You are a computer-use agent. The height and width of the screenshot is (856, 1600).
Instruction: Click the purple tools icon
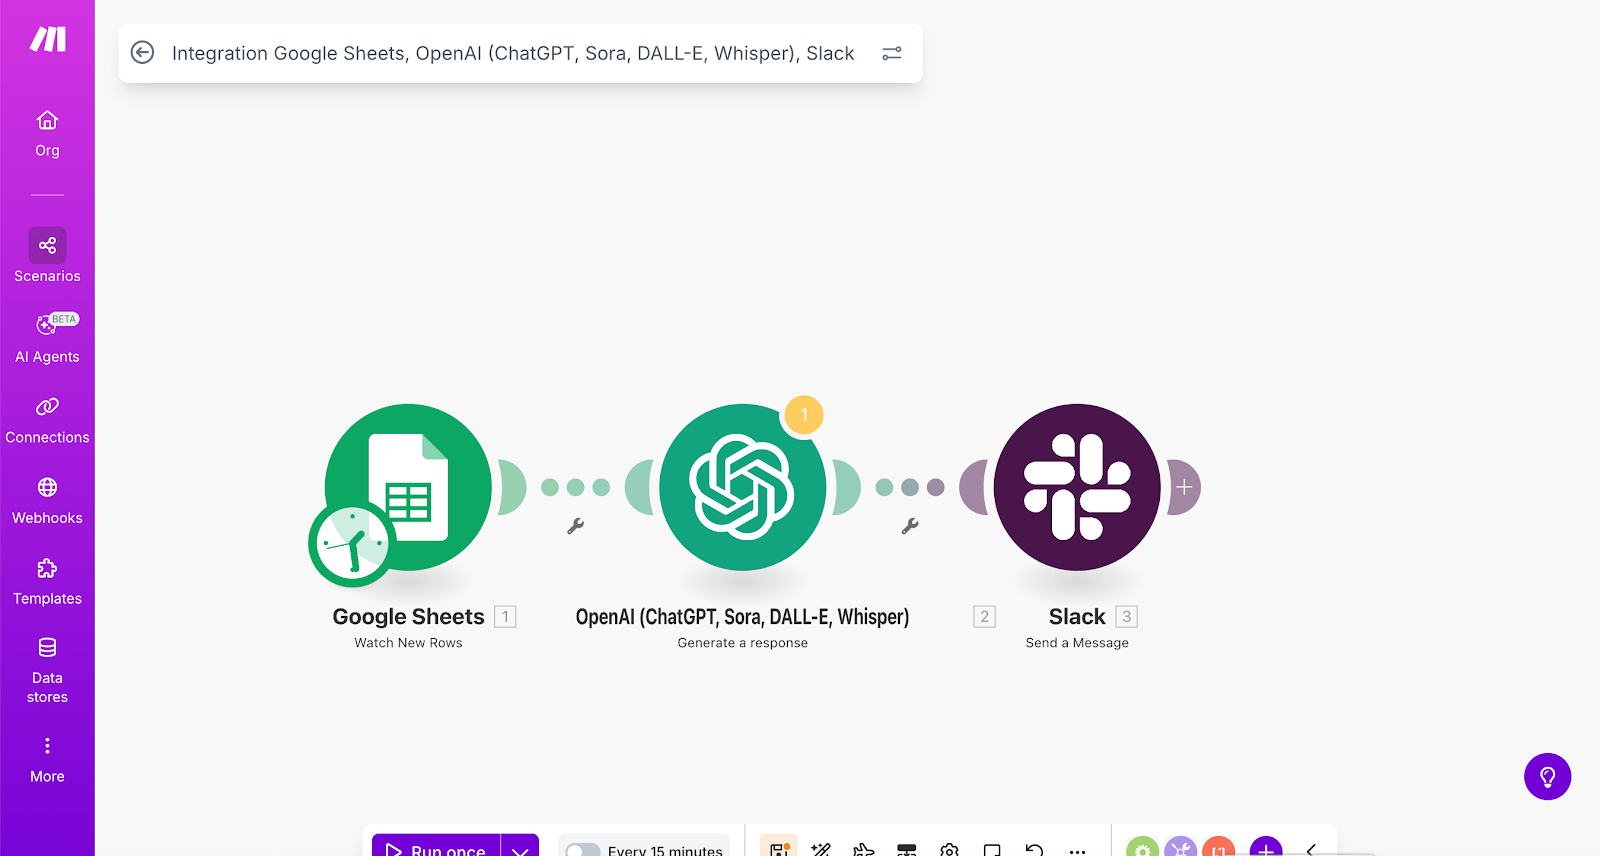tap(1181, 848)
